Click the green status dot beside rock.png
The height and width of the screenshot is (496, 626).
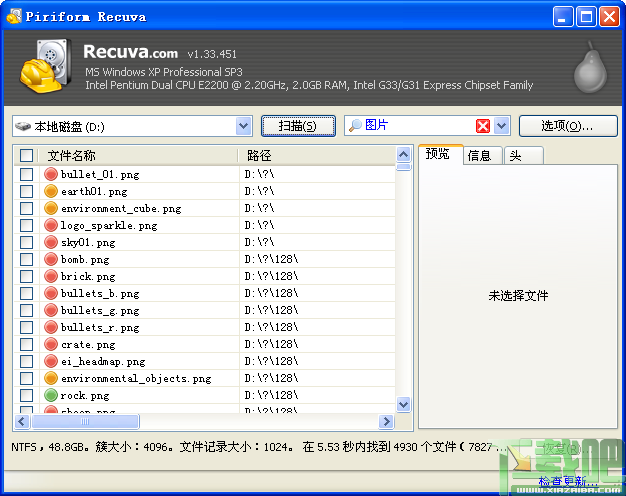click(51, 395)
